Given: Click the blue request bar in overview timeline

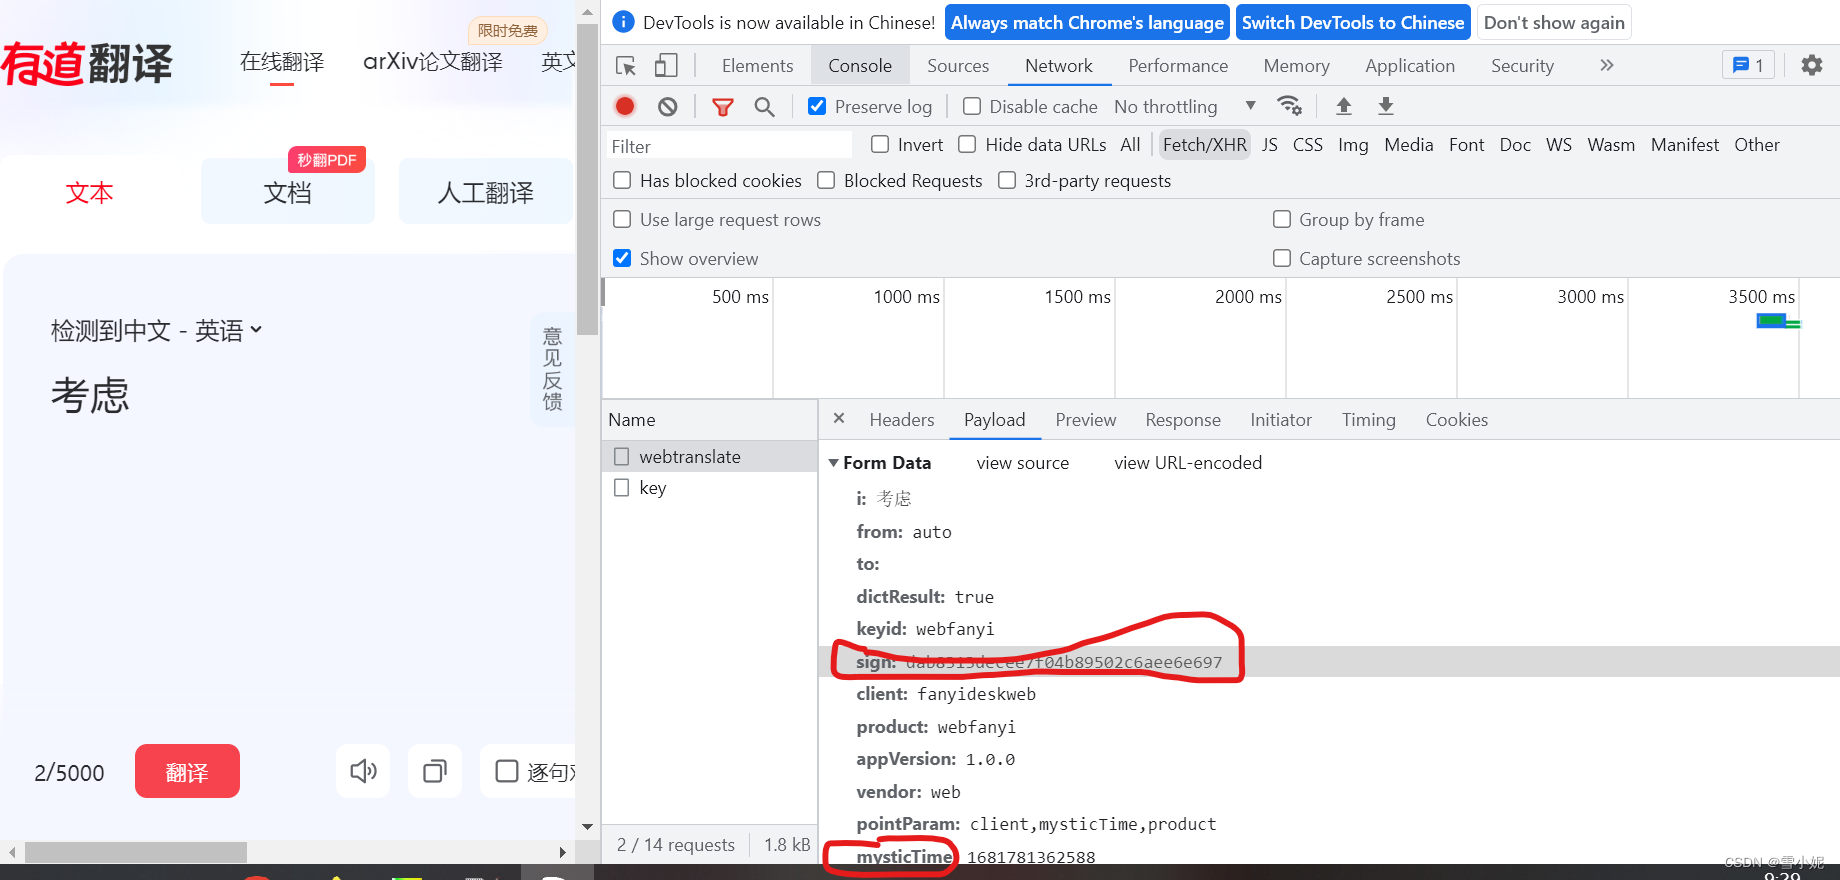Looking at the screenshot, I should pos(1771,320).
